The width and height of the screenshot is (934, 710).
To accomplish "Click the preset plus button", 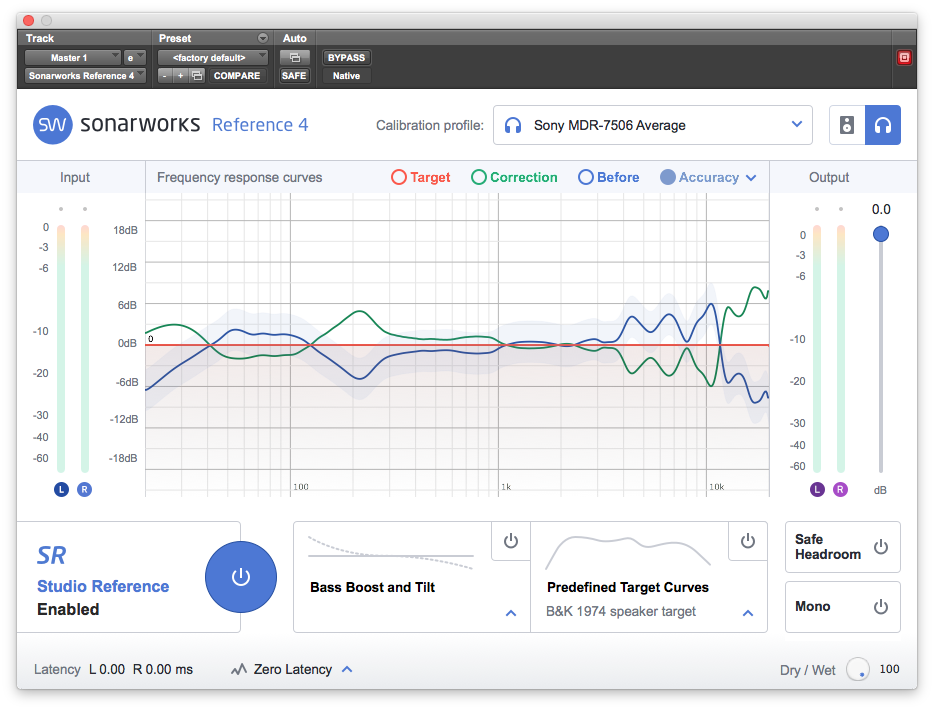I will click(x=180, y=76).
